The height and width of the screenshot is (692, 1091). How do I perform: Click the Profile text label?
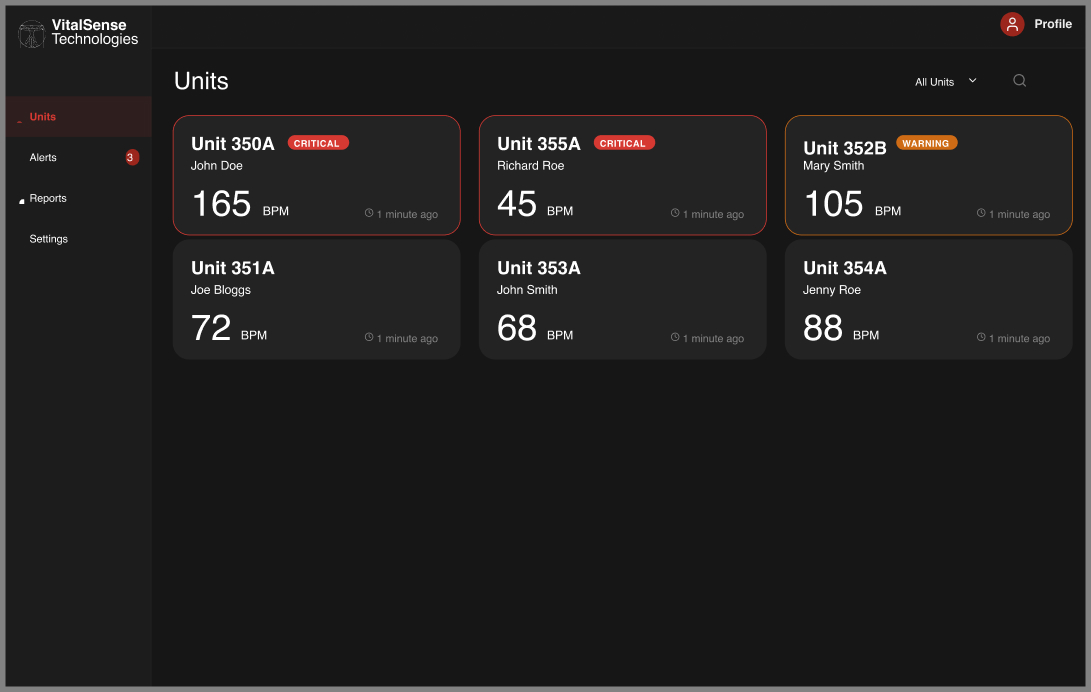(1053, 24)
